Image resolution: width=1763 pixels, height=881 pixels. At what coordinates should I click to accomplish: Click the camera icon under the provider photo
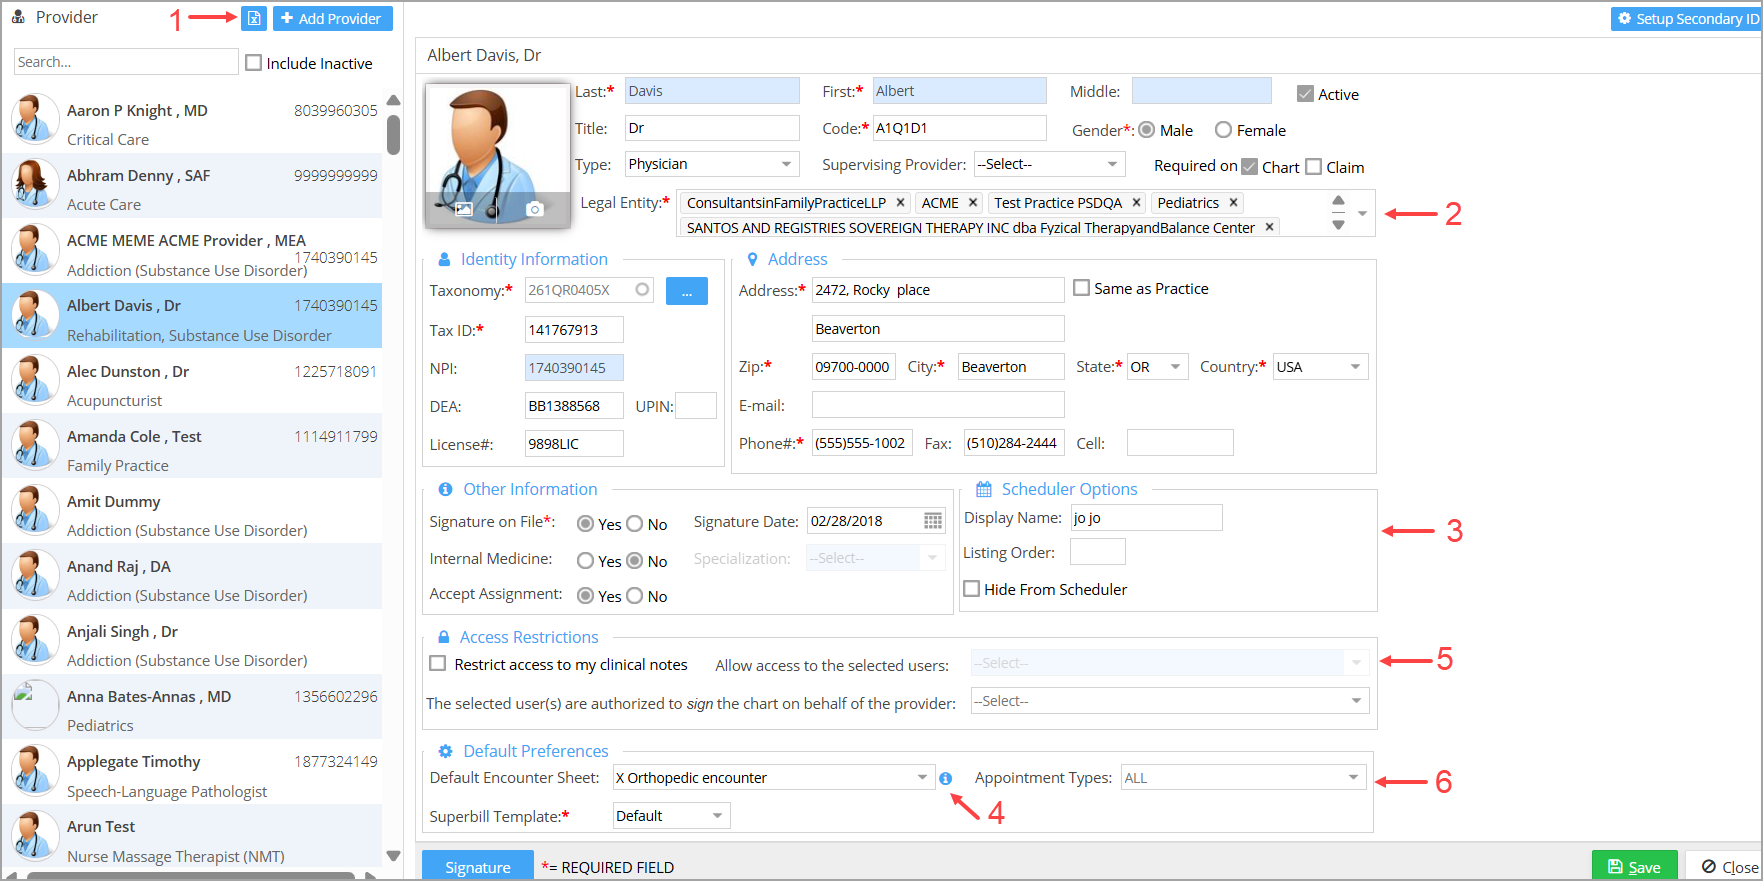[535, 209]
